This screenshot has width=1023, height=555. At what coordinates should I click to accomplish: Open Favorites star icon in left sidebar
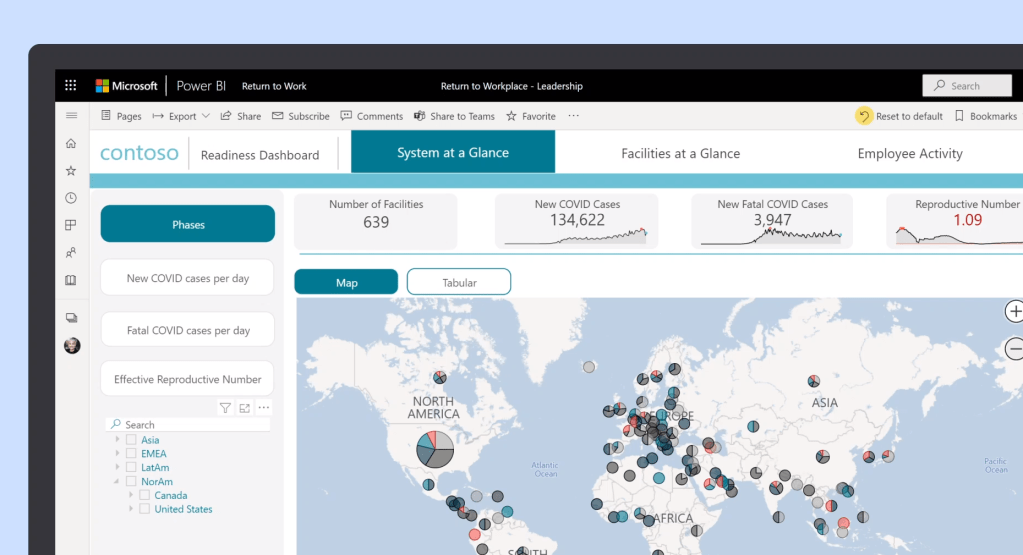click(71, 171)
